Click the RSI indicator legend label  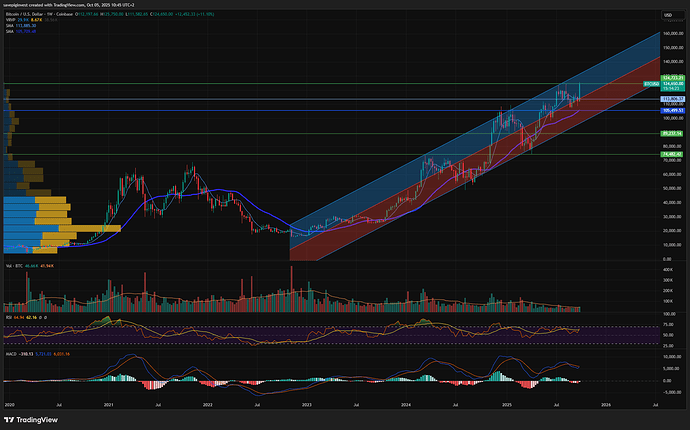click(x=8, y=319)
